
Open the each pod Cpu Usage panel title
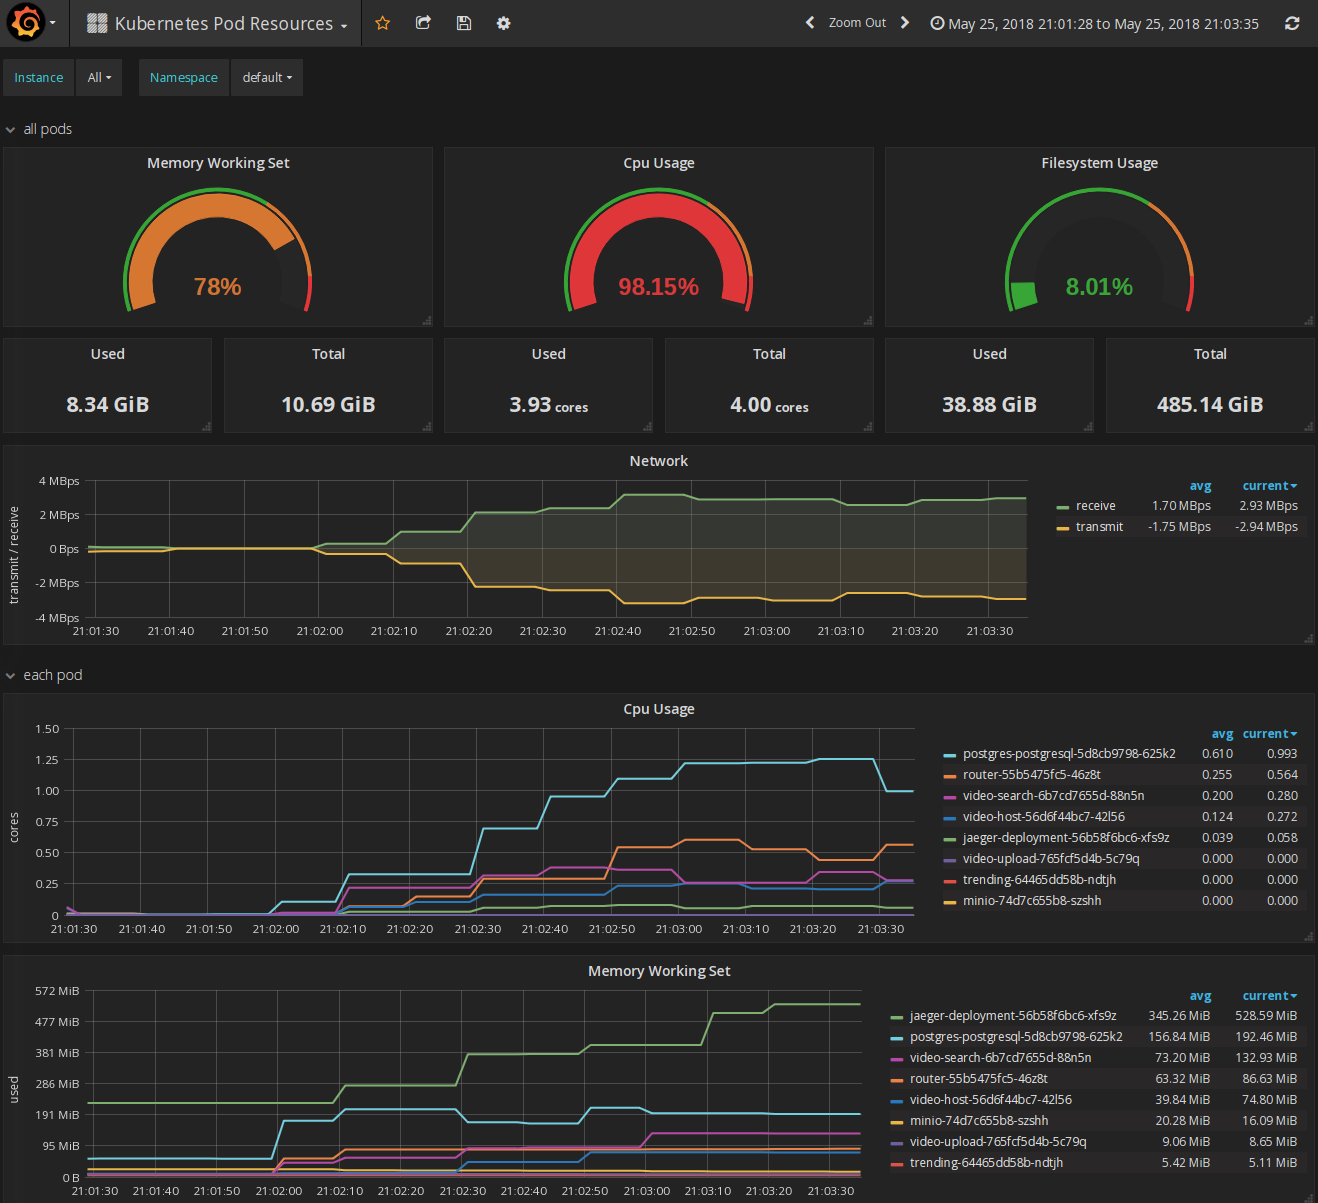click(x=659, y=709)
